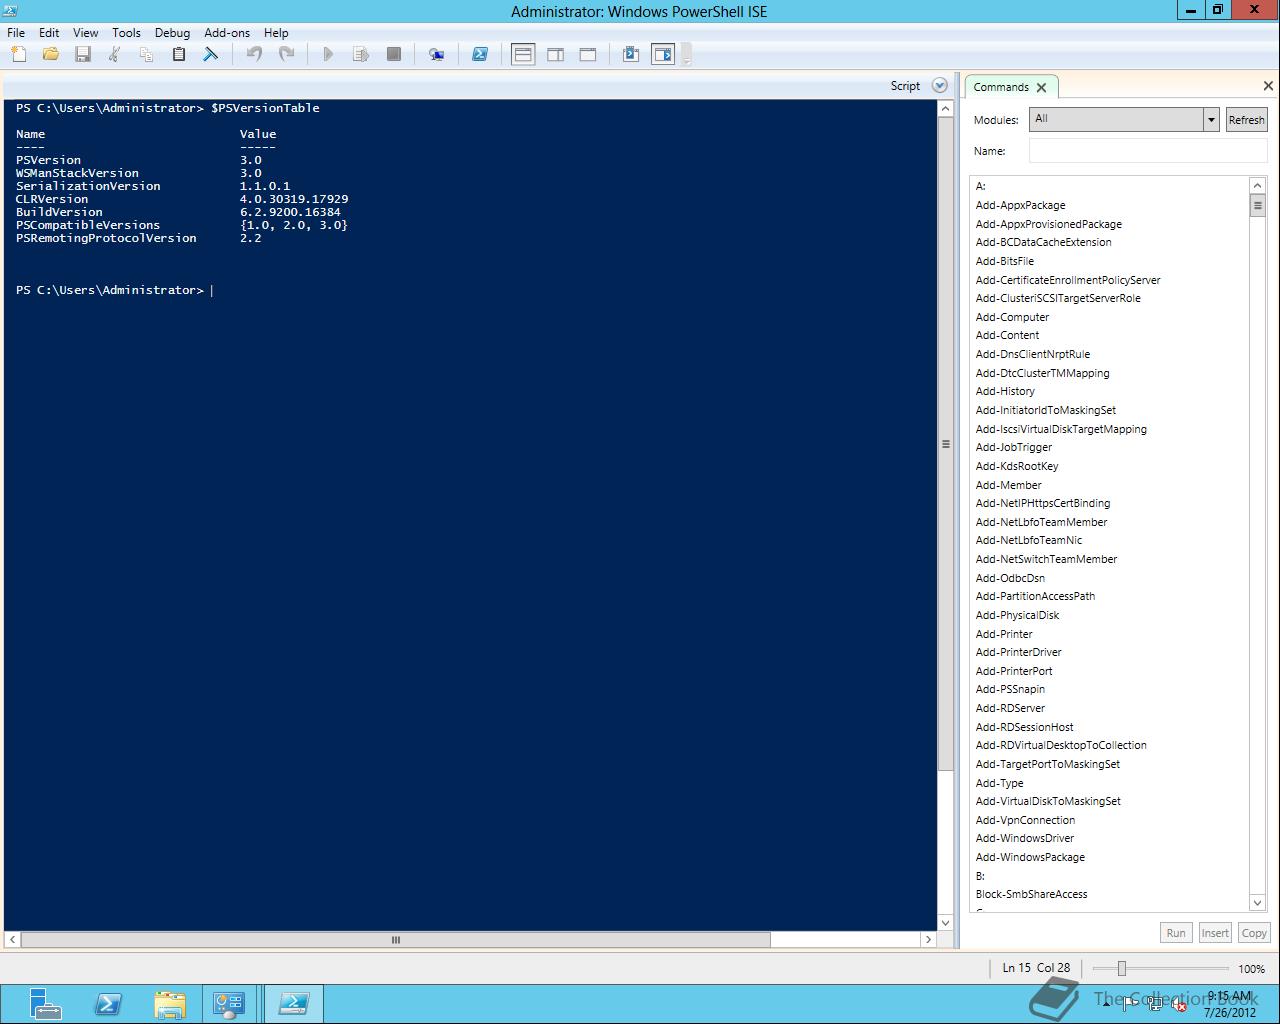Click the command Name search field

[1147, 151]
